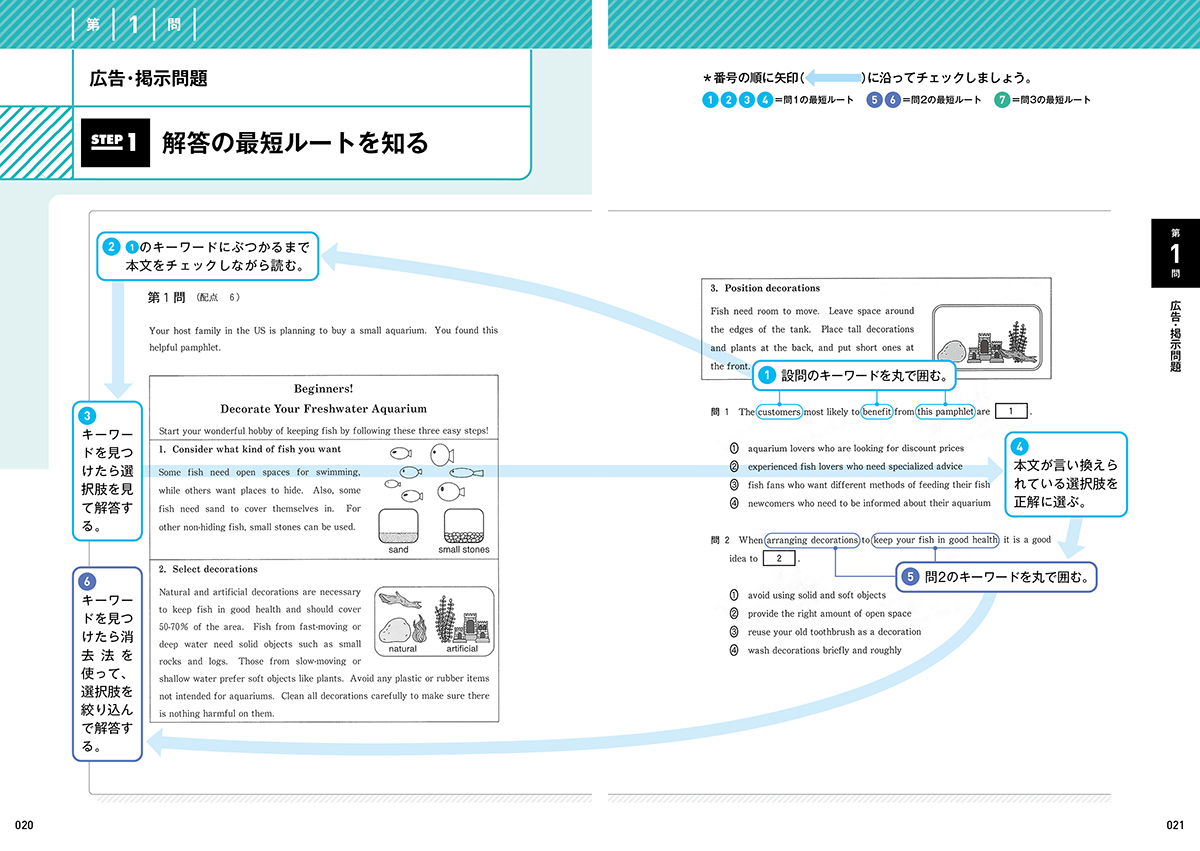Click the '2. Select decorations' heading
Image resolution: width=1200 pixels, height=851 pixels.
coord(208,569)
